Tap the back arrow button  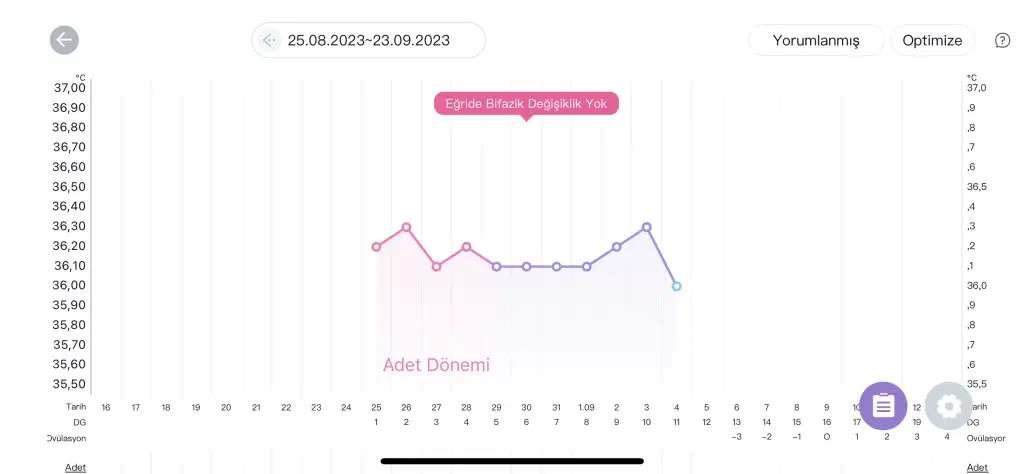click(x=64, y=40)
